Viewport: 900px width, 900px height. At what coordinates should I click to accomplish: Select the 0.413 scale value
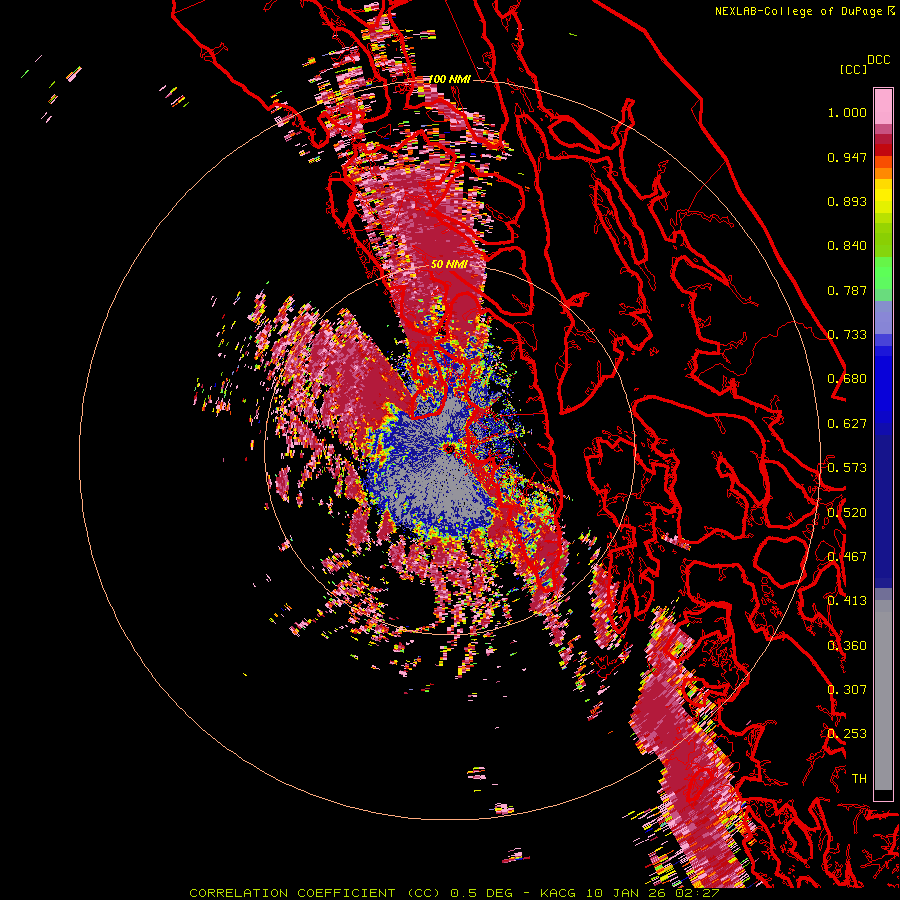click(847, 601)
